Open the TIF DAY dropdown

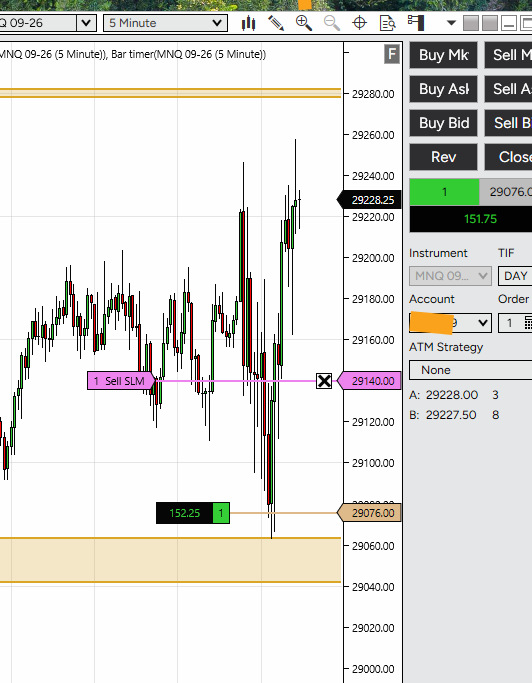pos(515,276)
